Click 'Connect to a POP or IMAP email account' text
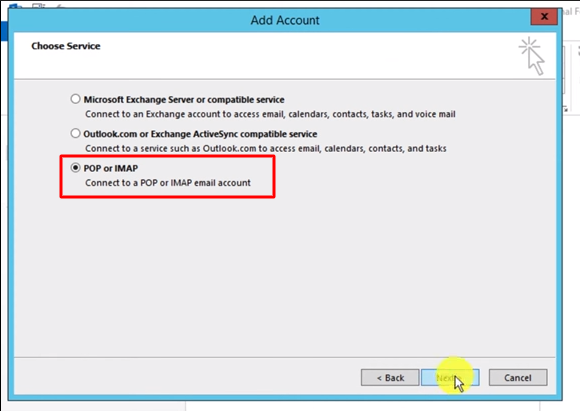Image resolution: width=580 pixels, height=411 pixels. 168,183
